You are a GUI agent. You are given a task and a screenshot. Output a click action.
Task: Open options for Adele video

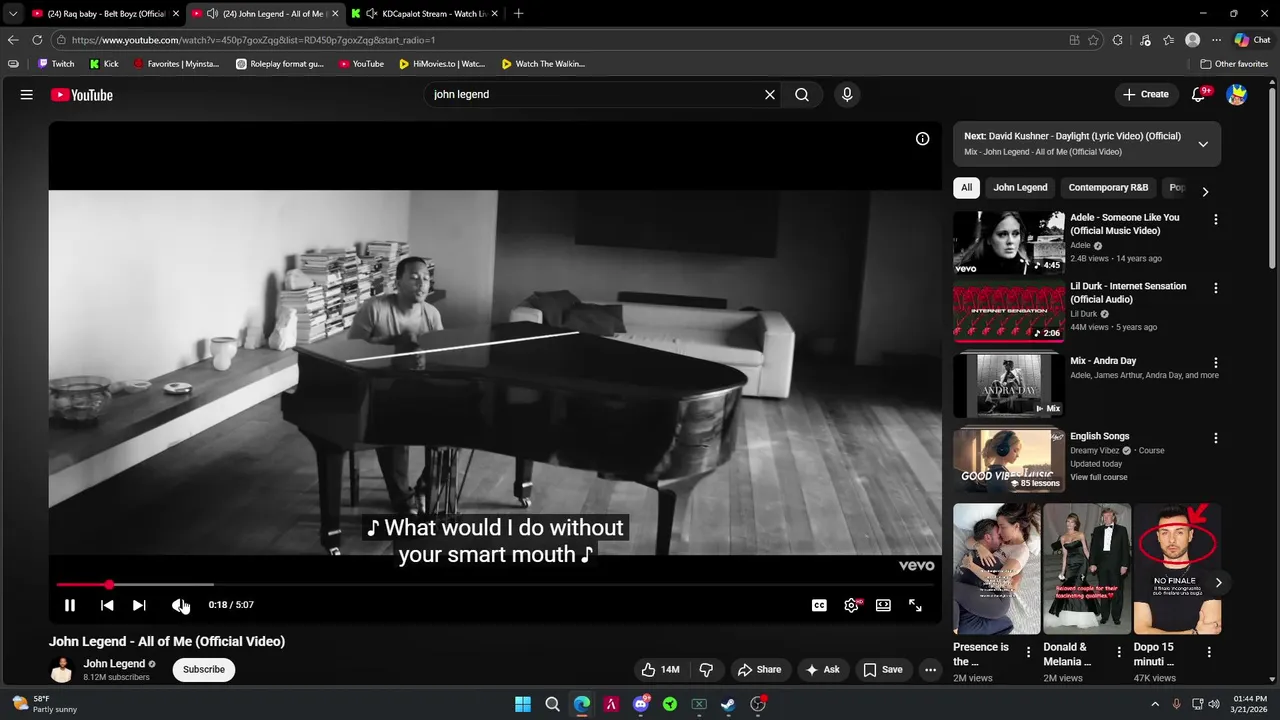click(x=1216, y=220)
